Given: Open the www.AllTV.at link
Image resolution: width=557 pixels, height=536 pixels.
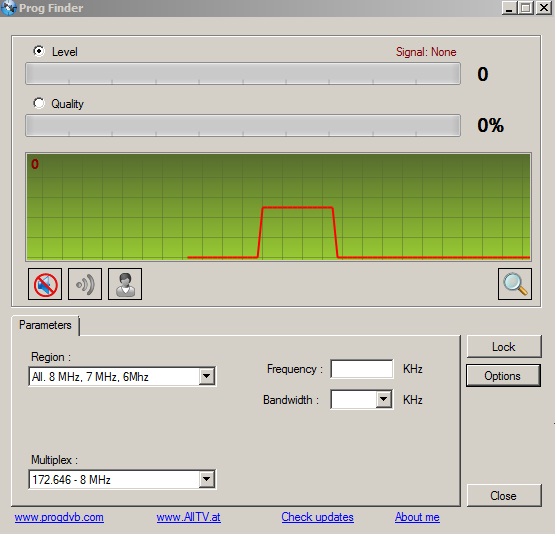Looking at the screenshot, I should coord(189,518).
